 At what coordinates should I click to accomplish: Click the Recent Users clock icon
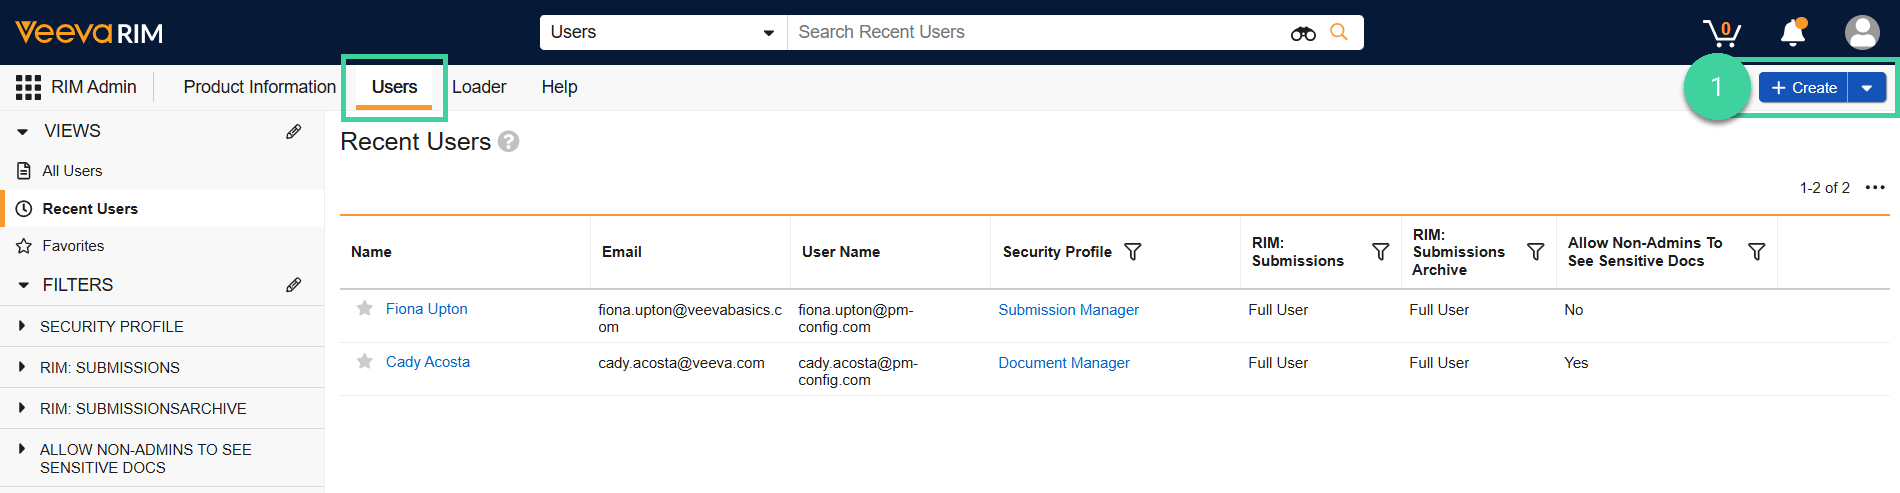tap(24, 209)
